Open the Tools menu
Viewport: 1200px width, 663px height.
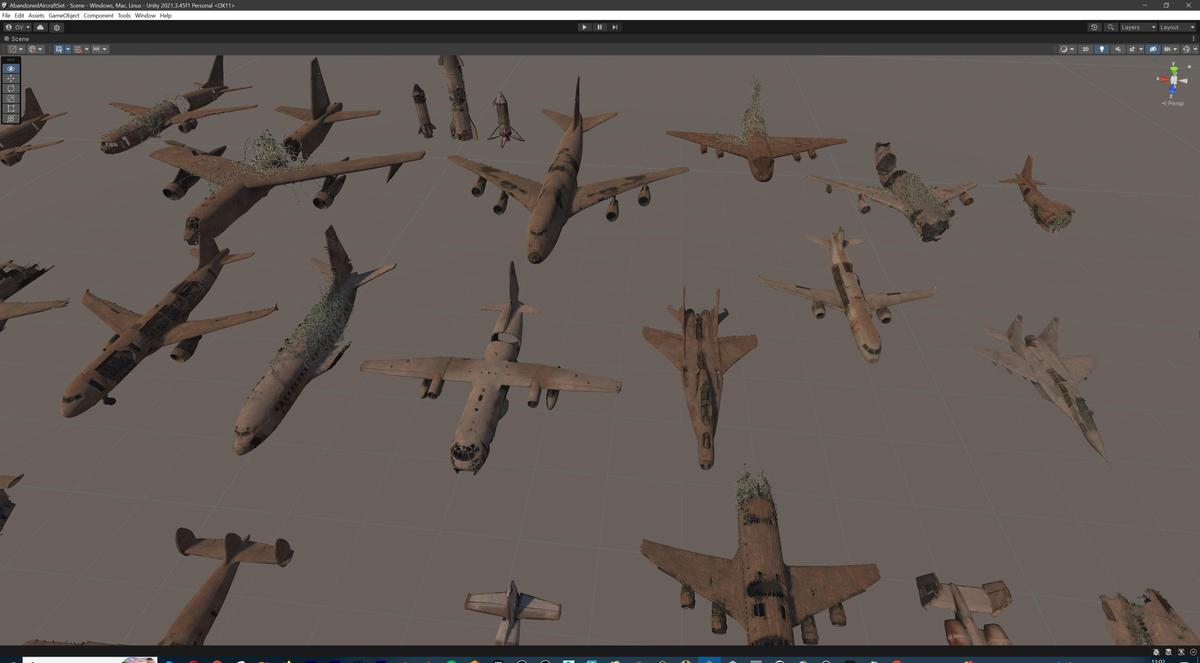(x=124, y=15)
